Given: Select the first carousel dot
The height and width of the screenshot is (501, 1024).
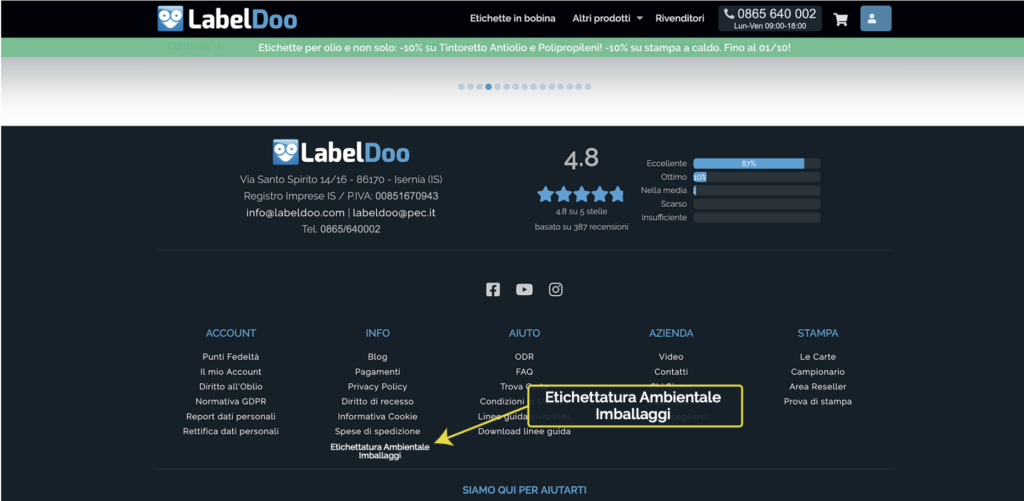Looking at the screenshot, I should (x=461, y=86).
